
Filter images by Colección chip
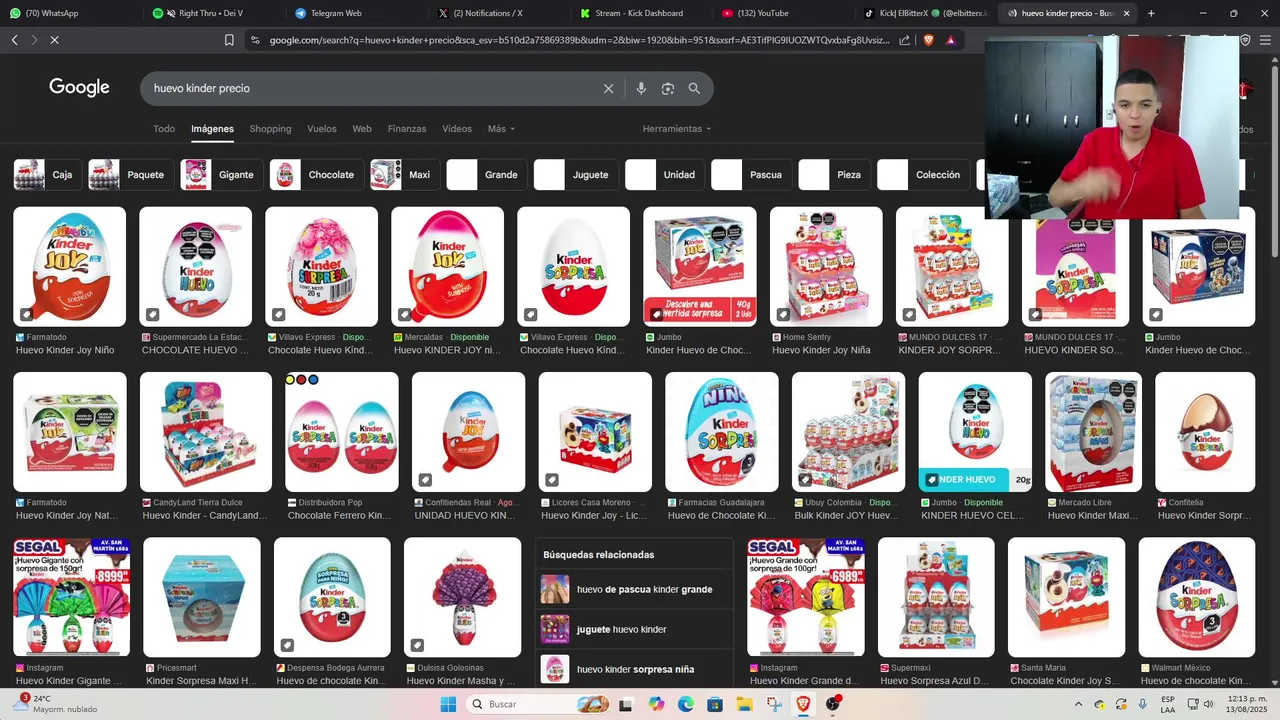tap(923, 175)
